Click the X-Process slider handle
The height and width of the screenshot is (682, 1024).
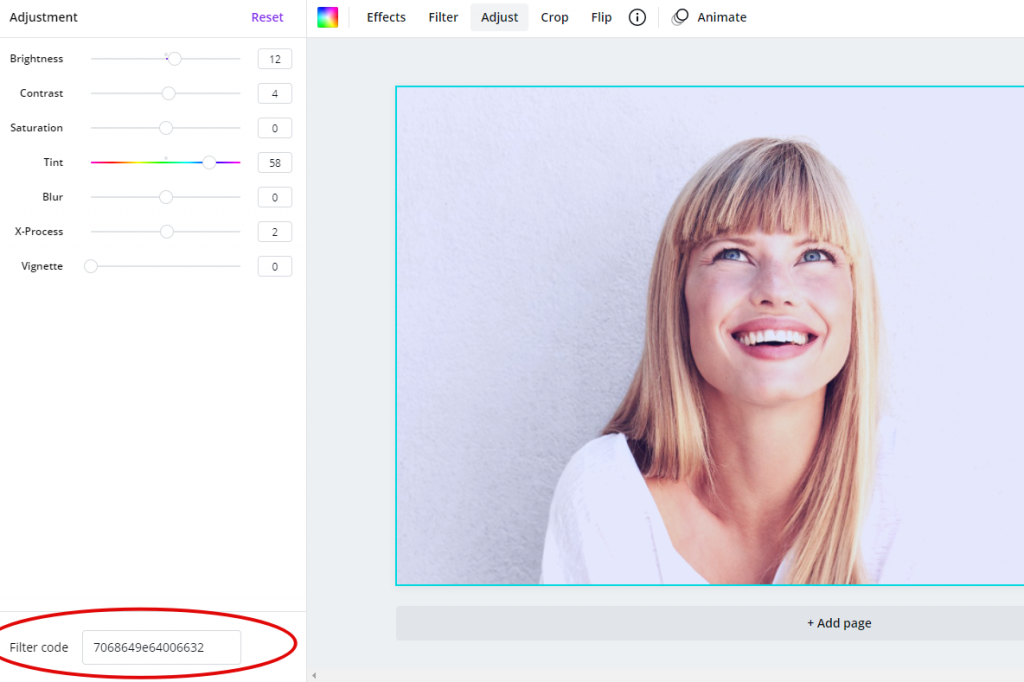(167, 232)
